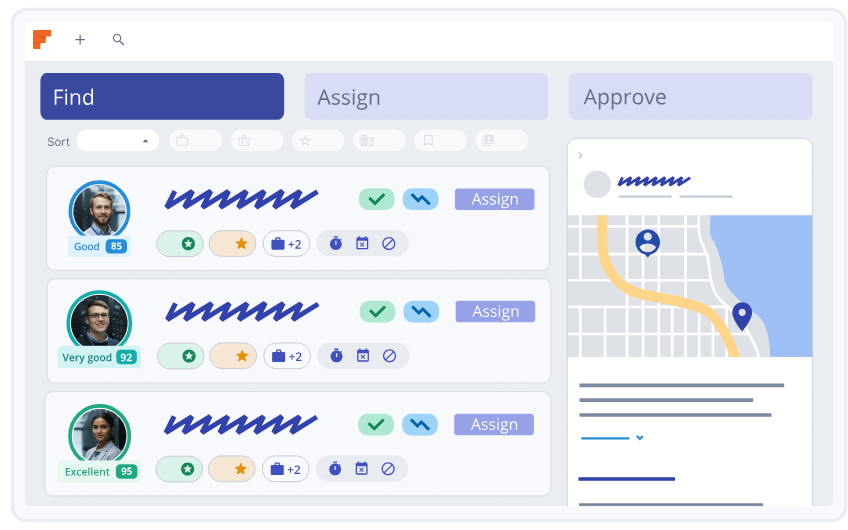The image size is (848, 530).
Task: Click the search magnifier icon in top bar
Action: [x=118, y=40]
